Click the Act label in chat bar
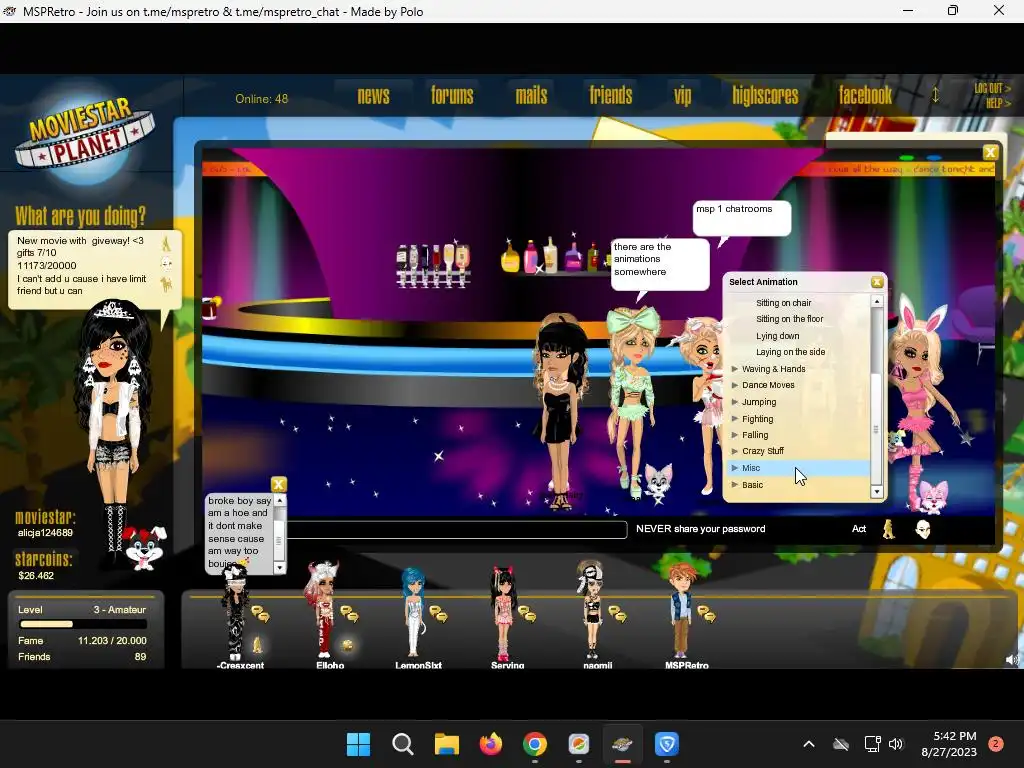 [859, 529]
